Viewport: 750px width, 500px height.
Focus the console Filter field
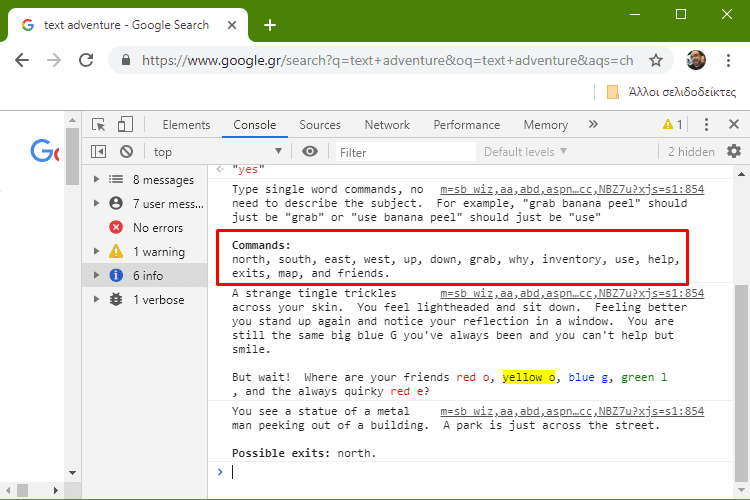tap(406, 152)
